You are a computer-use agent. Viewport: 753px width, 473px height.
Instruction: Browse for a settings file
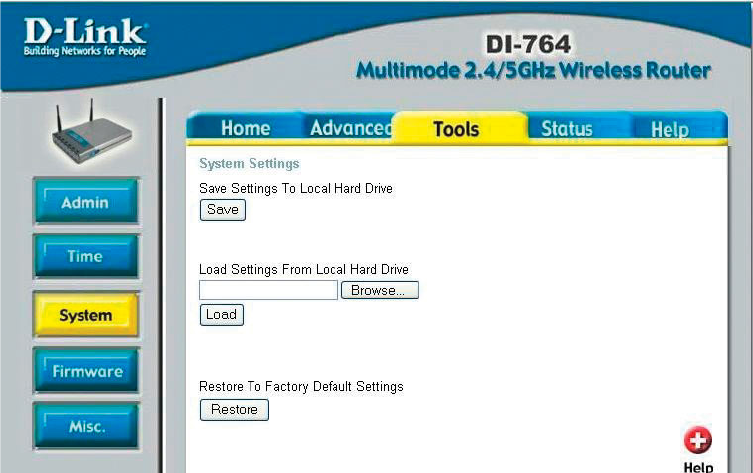(379, 290)
